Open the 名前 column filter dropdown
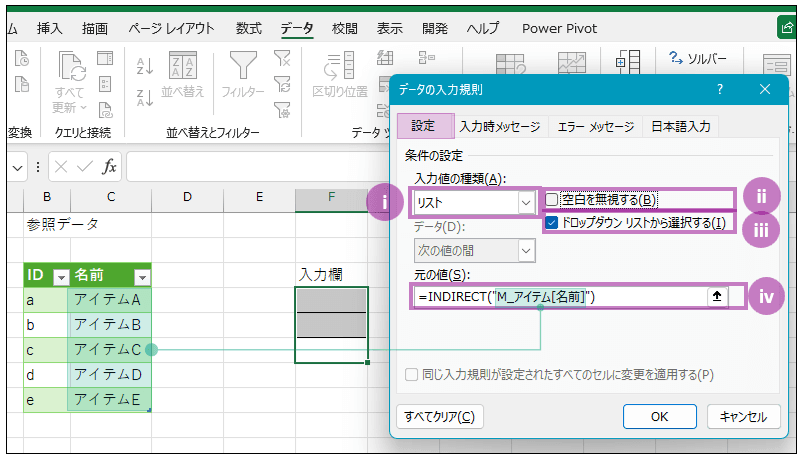Screen dimensions: 805x460 (x=142, y=278)
